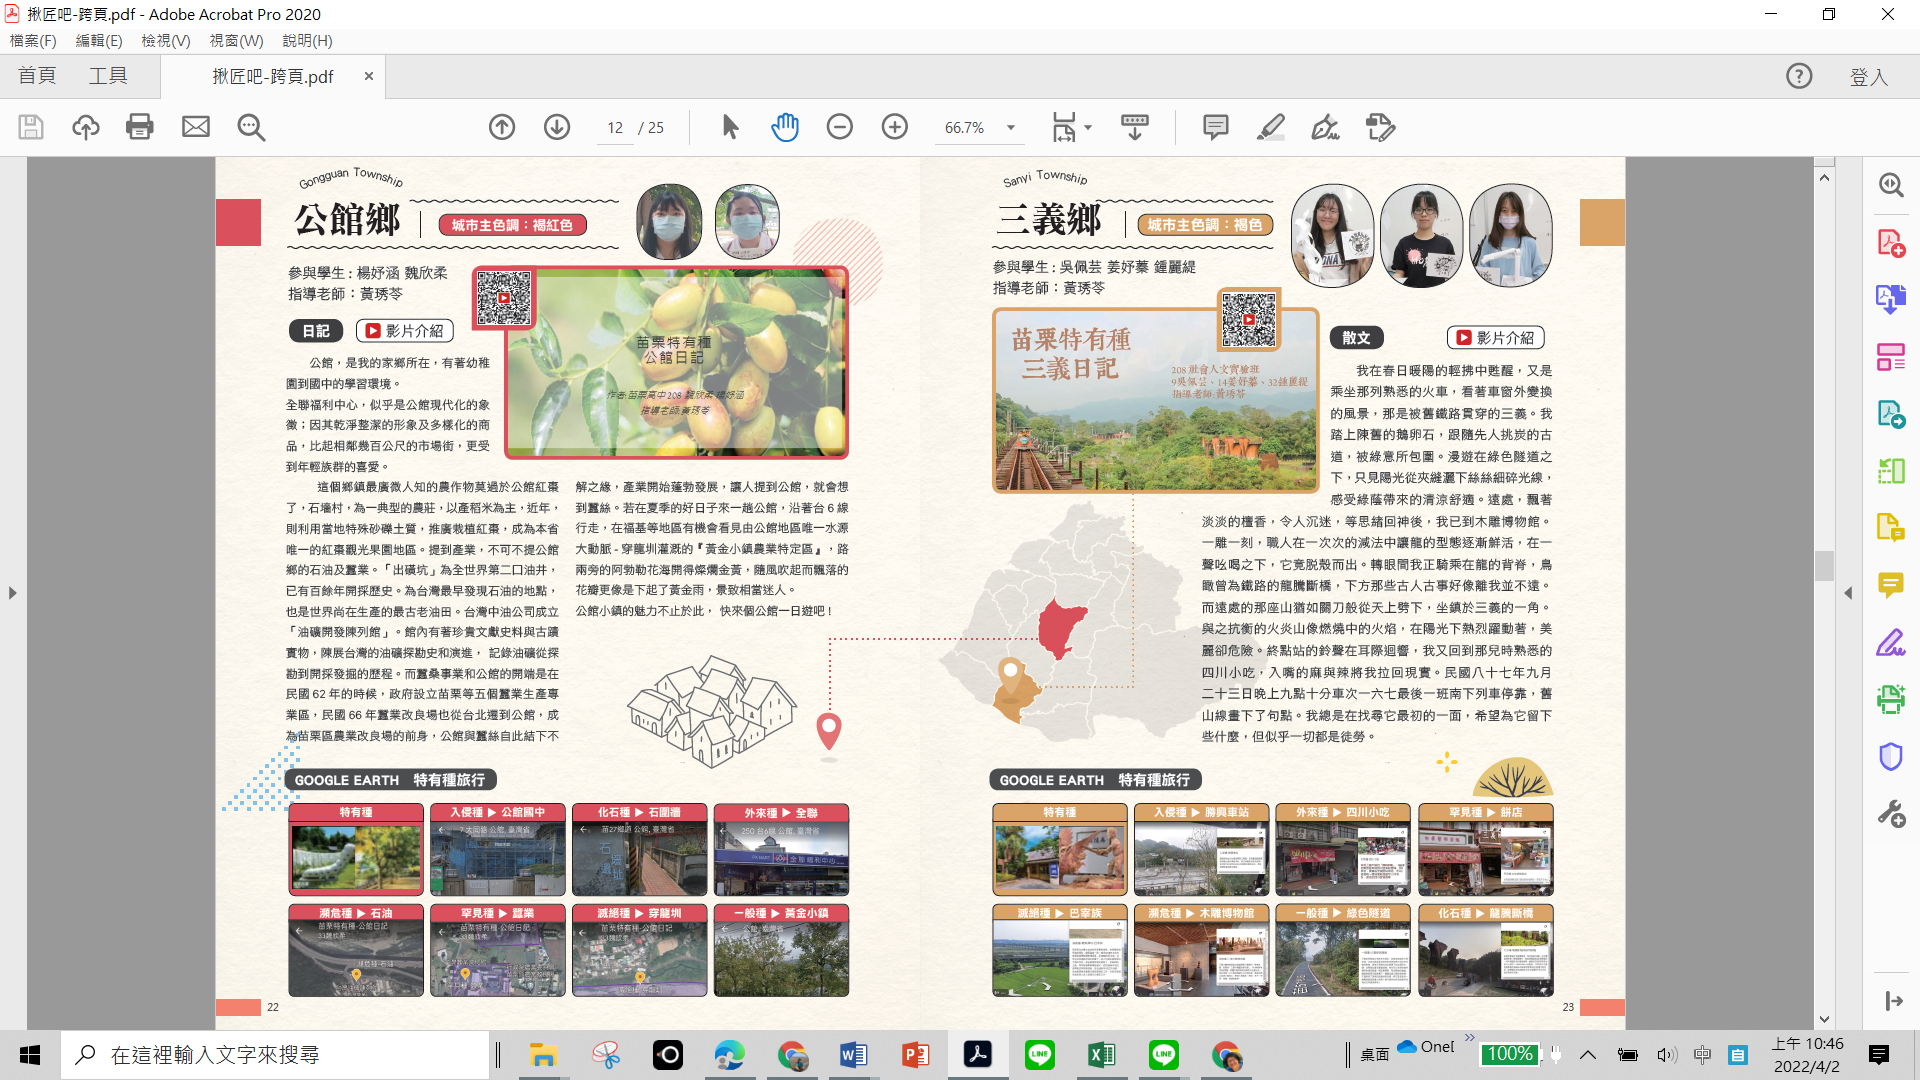The width and height of the screenshot is (1920, 1080).
Task: Open the volume speaker icon
Action: pyautogui.click(x=1665, y=1055)
